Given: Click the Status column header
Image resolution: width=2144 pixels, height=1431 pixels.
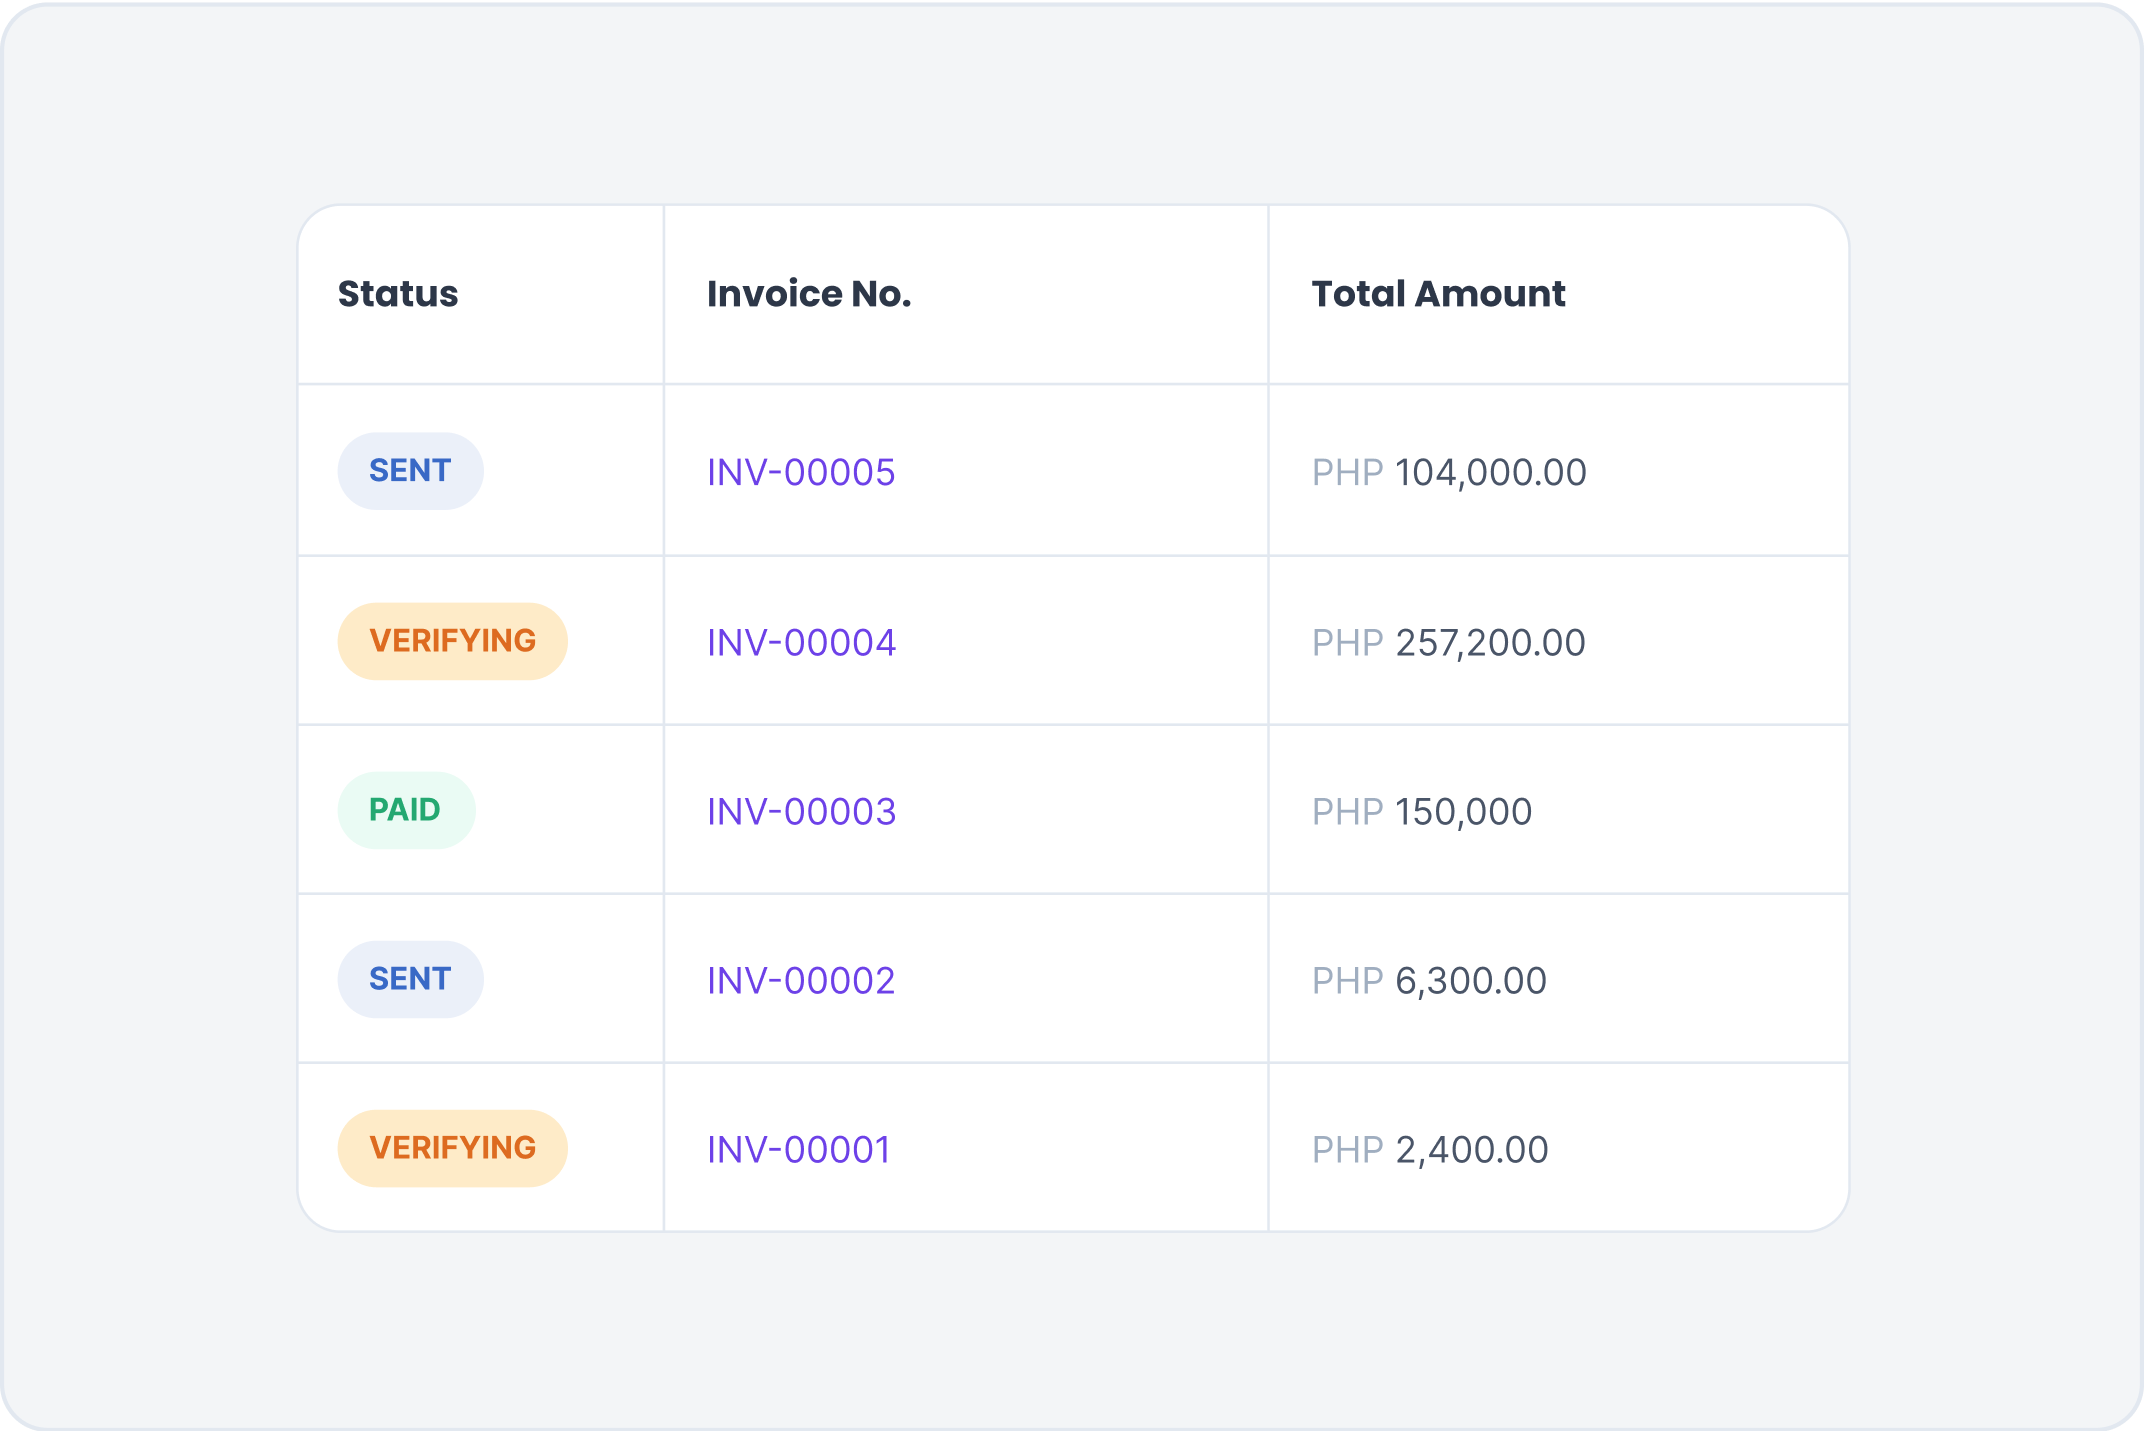Looking at the screenshot, I should pos(397,294).
